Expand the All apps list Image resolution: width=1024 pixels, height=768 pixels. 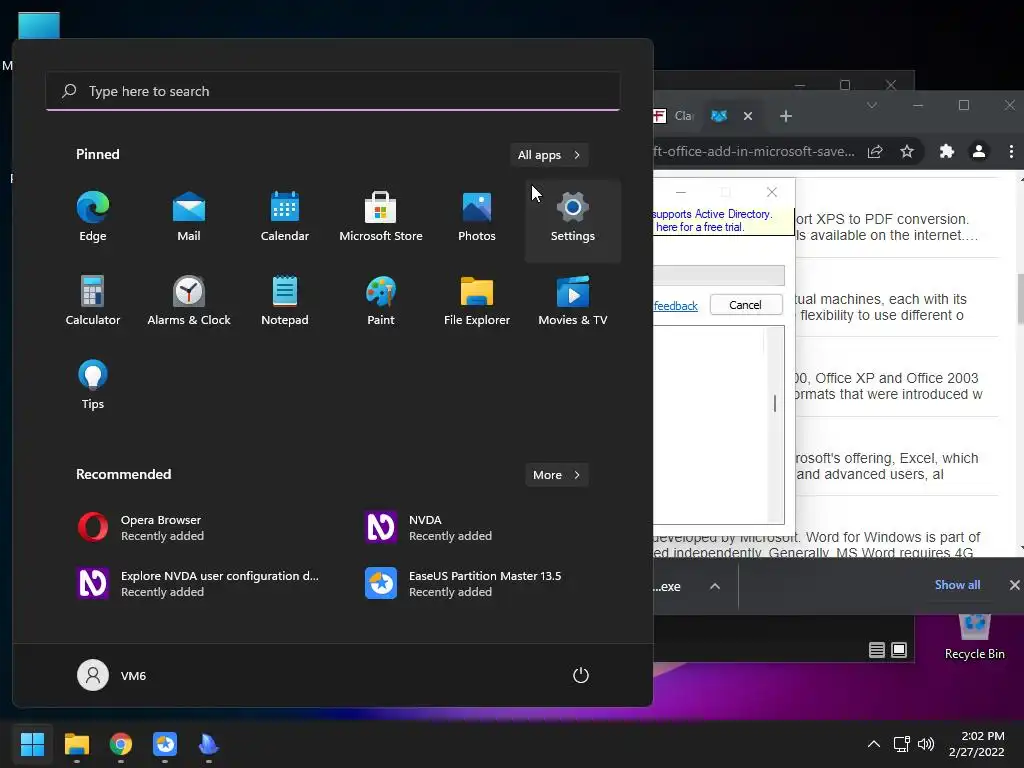[x=549, y=155]
